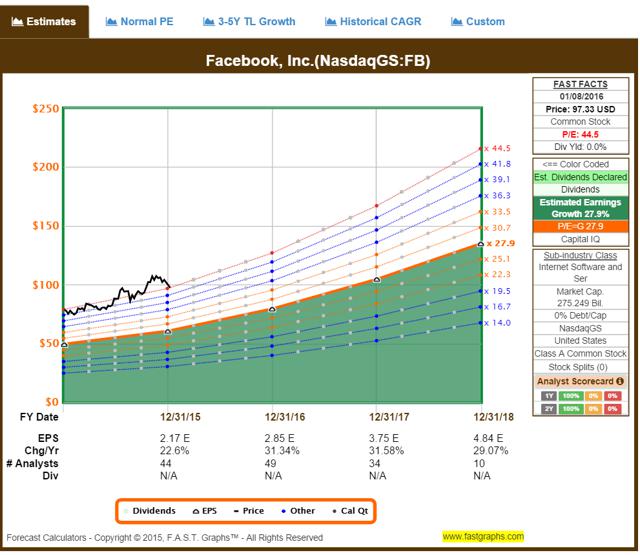Viewport: 640px width, 555px height.
Task: Open the www.fastgraphs.com link
Action: click(x=483, y=536)
